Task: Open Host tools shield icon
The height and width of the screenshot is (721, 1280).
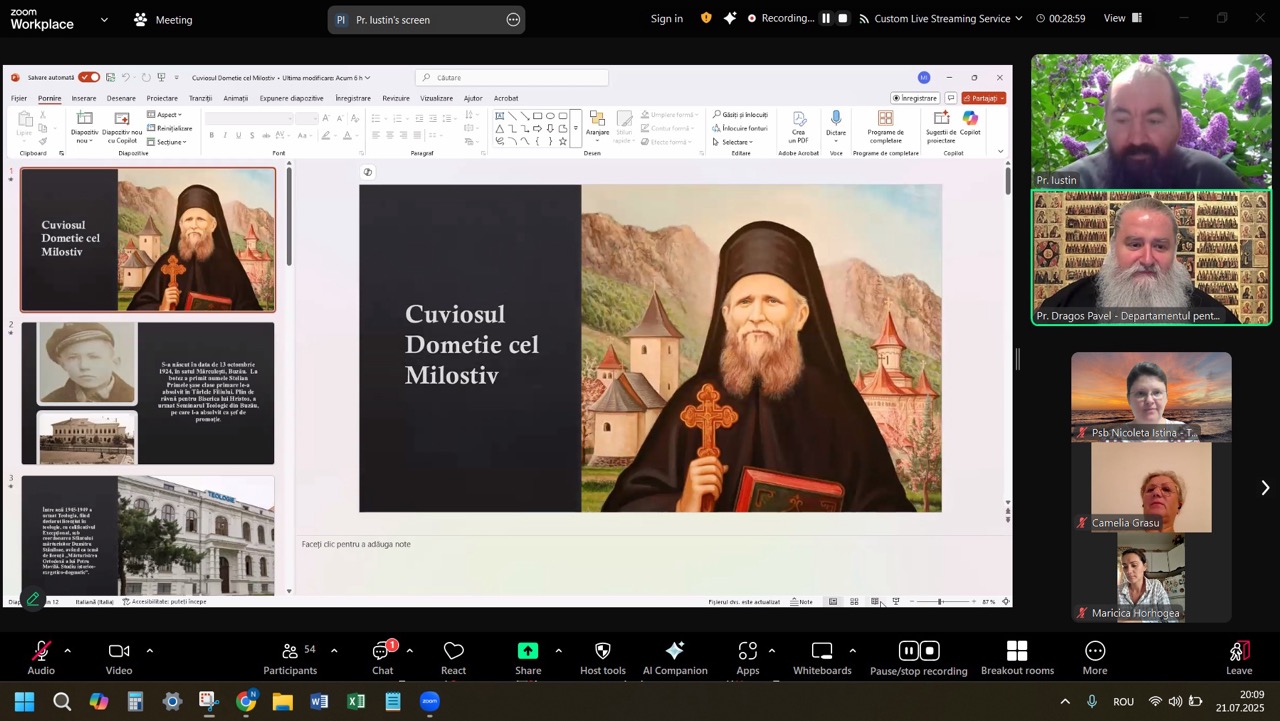Action: point(602,656)
